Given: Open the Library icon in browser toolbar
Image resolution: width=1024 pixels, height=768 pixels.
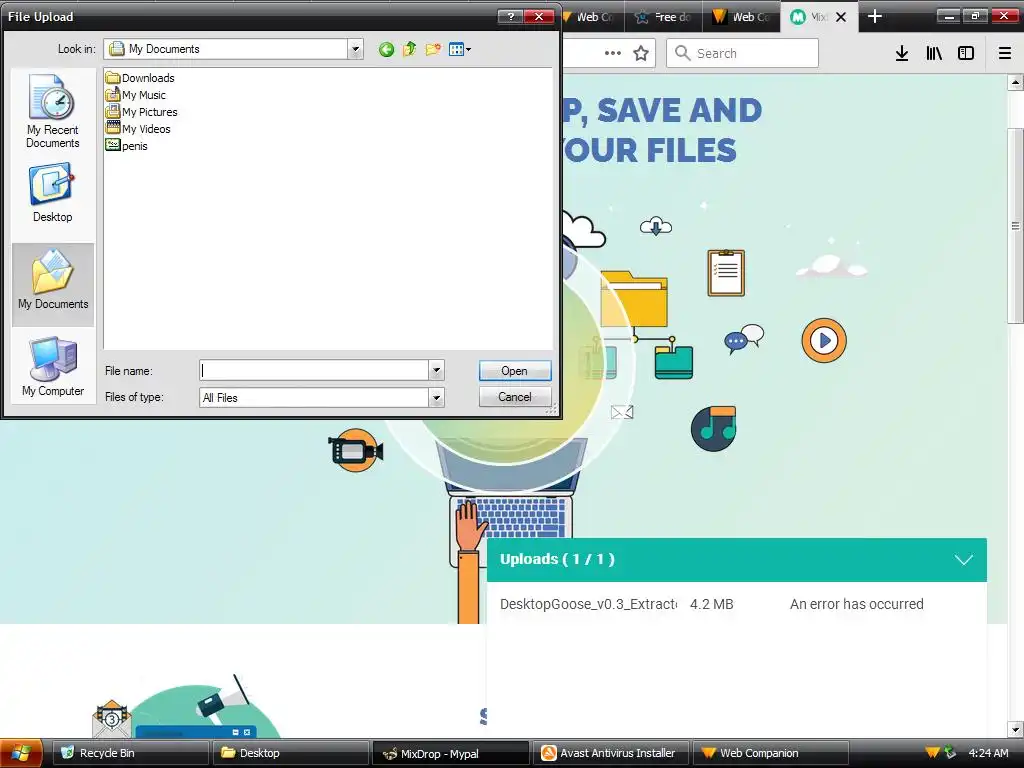Looking at the screenshot, I should point(934,53).
